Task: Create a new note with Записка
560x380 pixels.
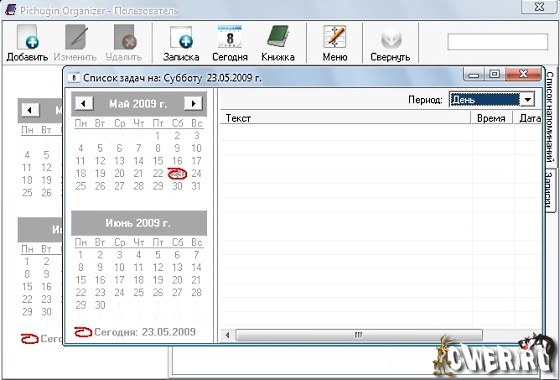Action: [181, 42]
